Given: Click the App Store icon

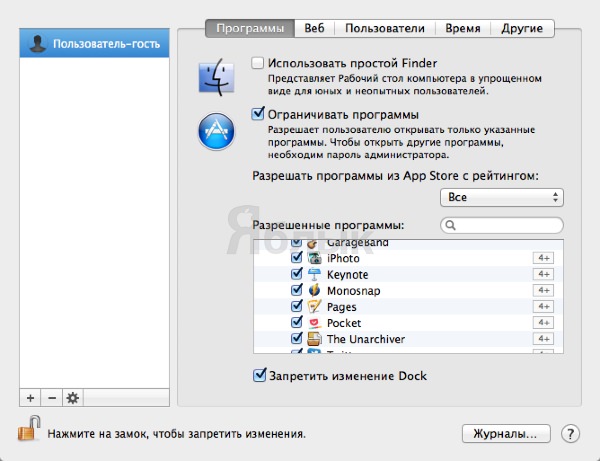Looking at the screenshot, I should pyautogui.click(x=216, y=131).
